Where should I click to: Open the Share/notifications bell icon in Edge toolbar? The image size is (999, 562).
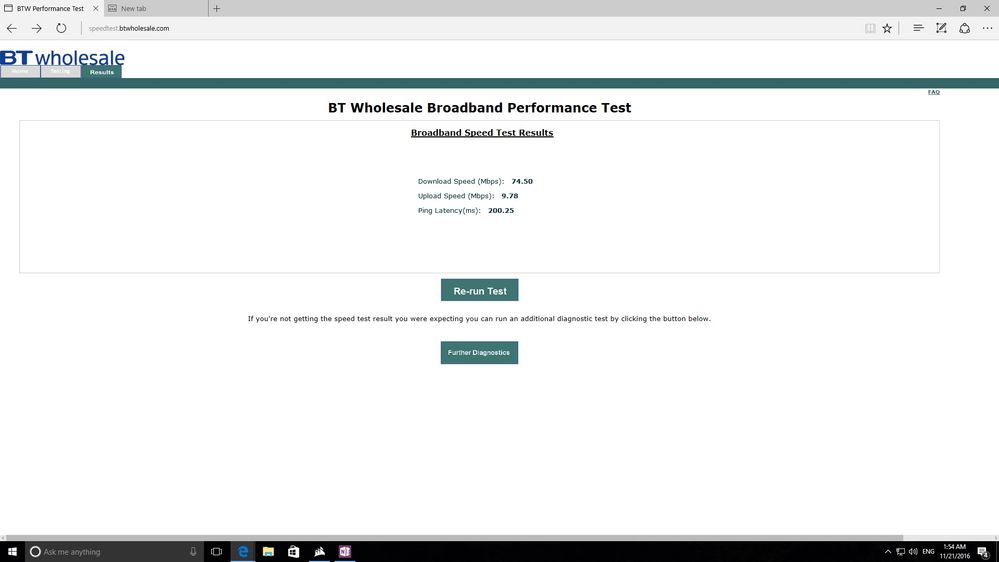[x=965, y=28]
